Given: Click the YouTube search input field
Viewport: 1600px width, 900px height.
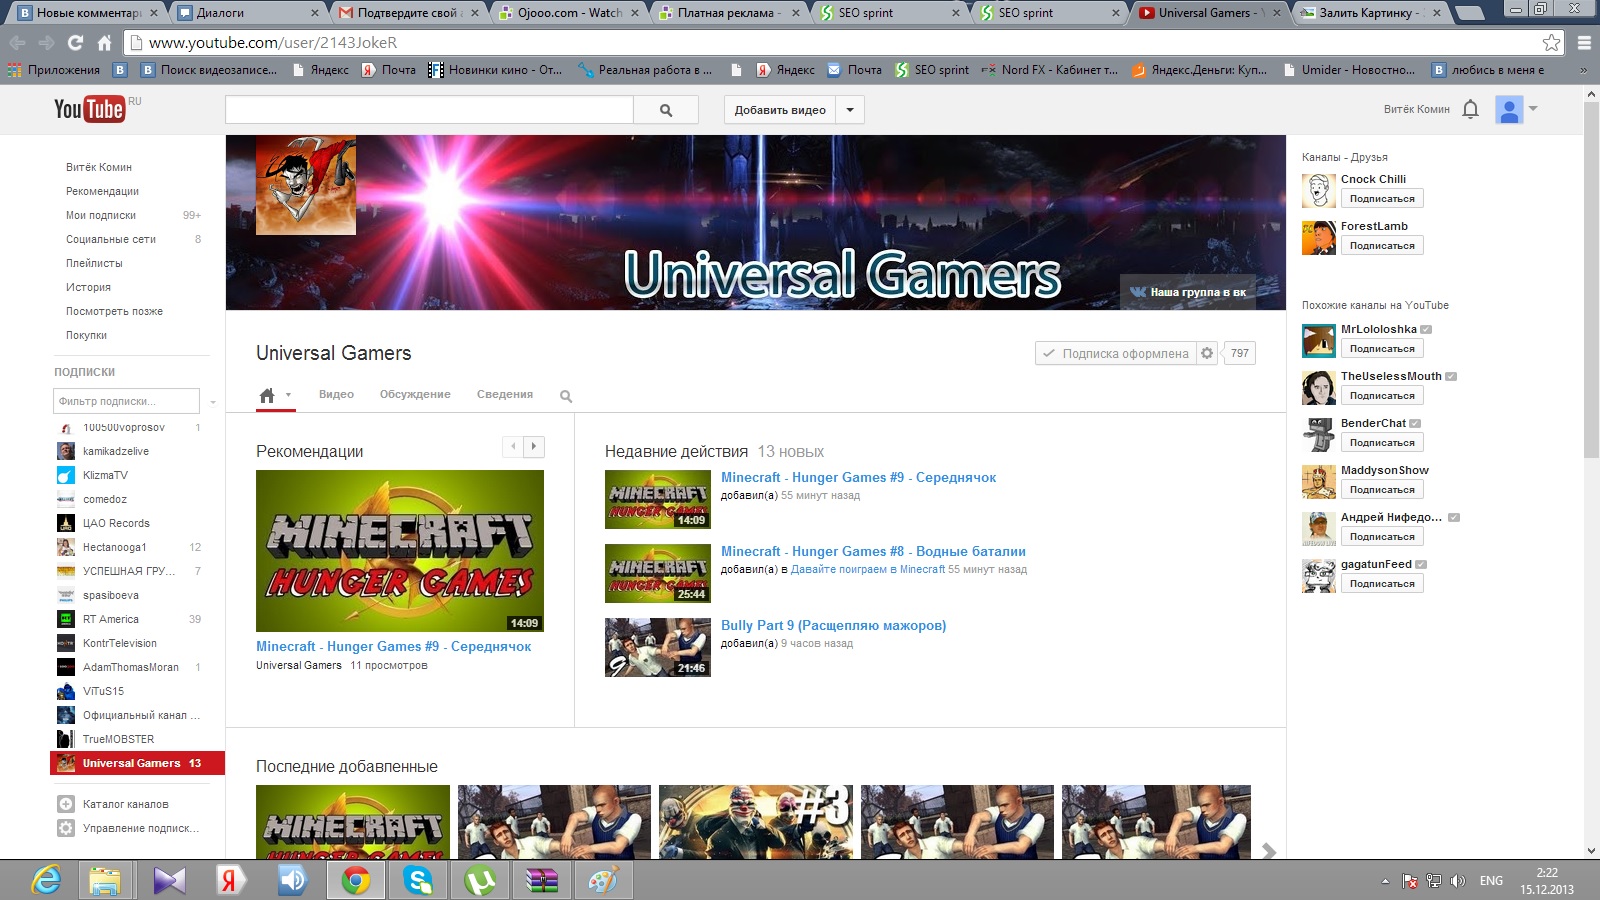Looking at the screenshot, I should coord(429,110).
